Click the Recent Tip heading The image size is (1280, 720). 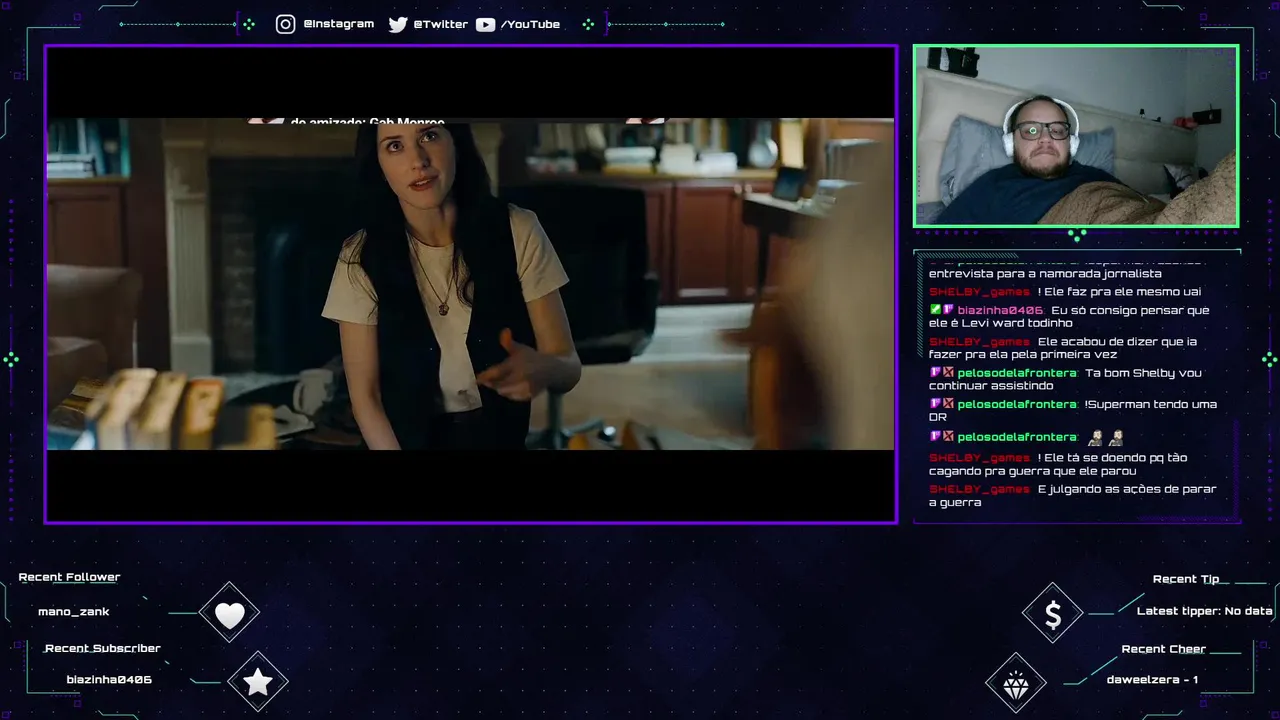pos(1186,579)
